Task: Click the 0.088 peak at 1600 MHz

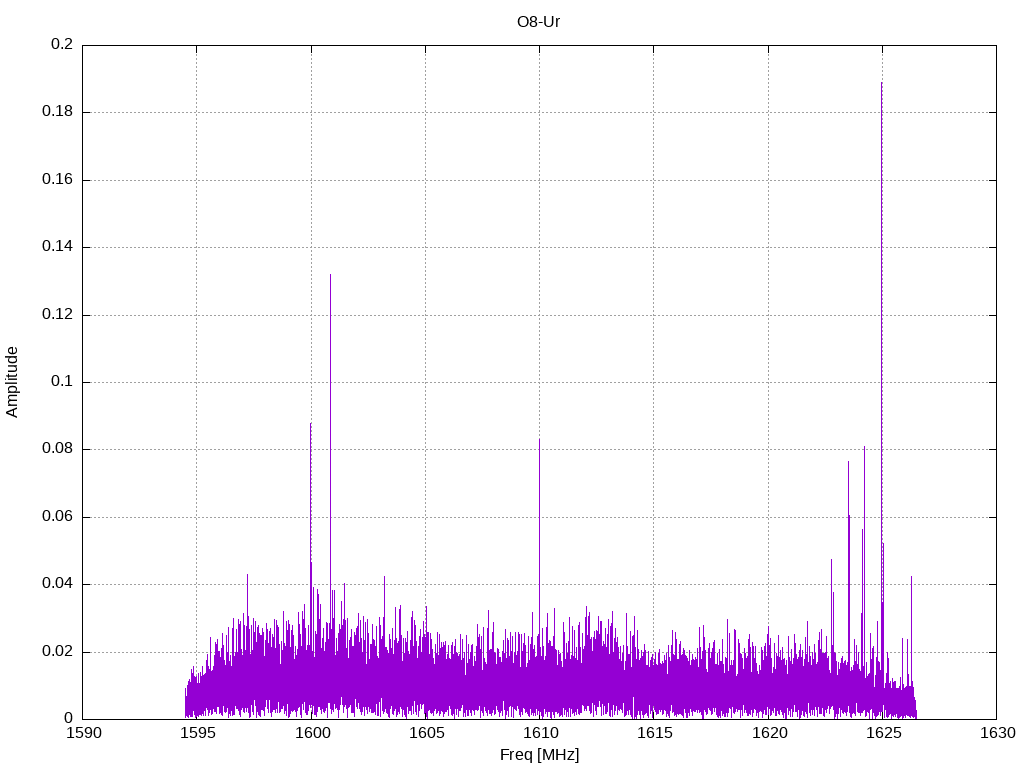Action: [310, 424]
